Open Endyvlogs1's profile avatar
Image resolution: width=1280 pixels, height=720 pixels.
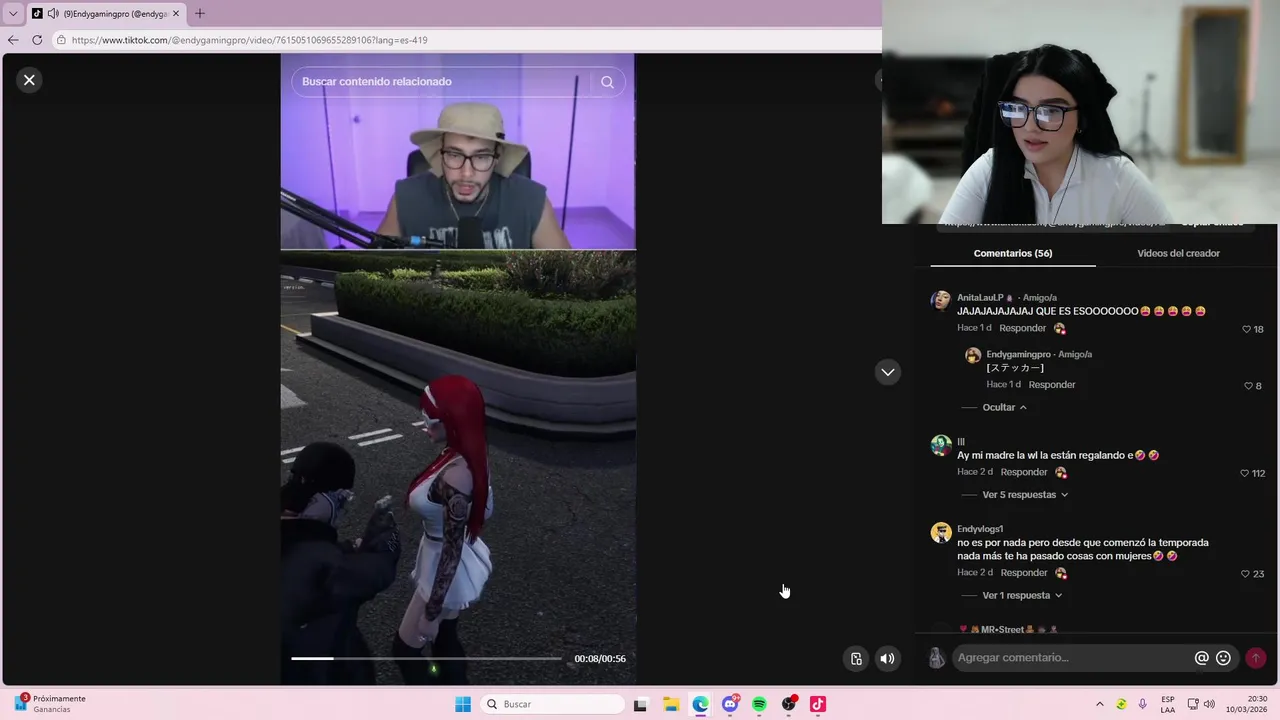[x=940, y=533]
